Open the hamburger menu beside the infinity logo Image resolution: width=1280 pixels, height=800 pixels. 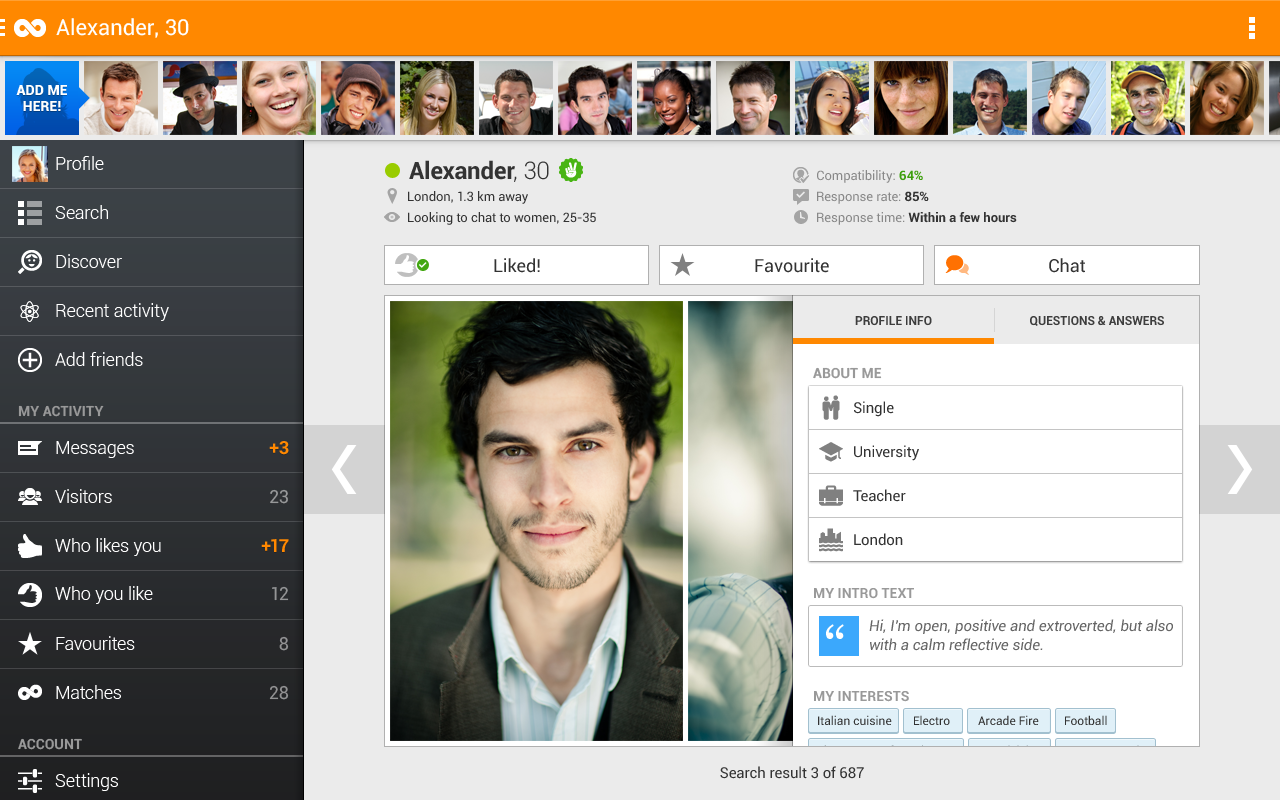pyautogui.click(x=4, y=28)
